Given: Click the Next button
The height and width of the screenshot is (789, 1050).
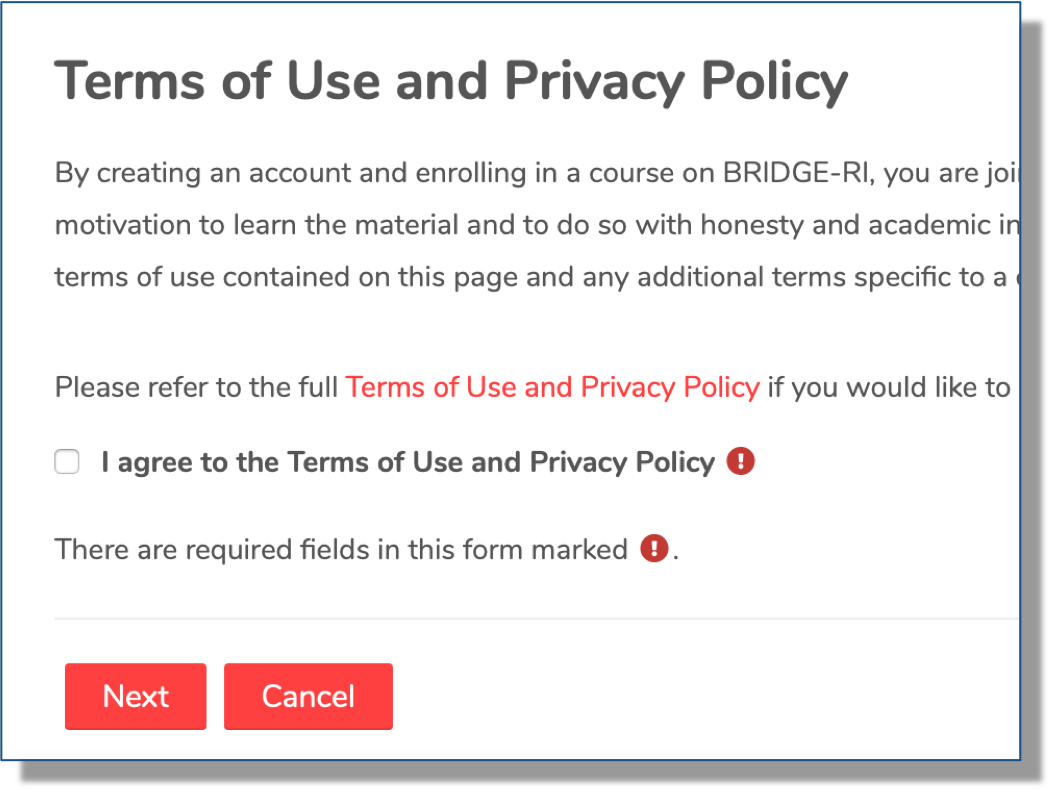Looking at the screenshot, I should tap(135, 696).
